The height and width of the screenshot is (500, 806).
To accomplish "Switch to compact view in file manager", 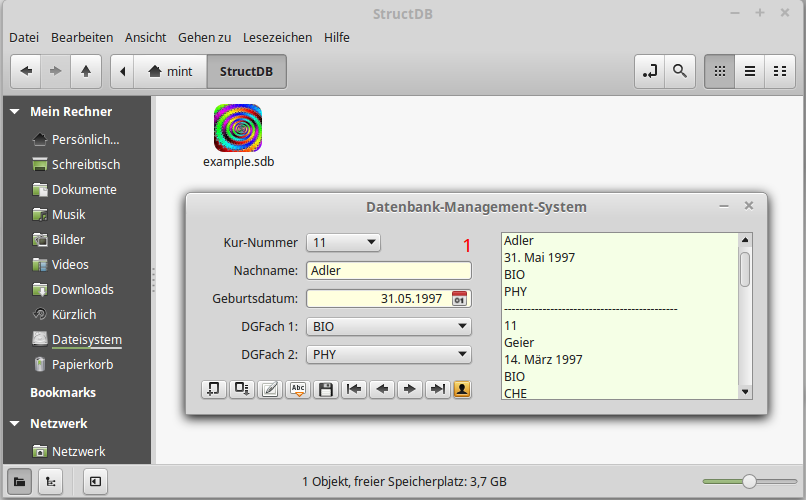I will click(x=778, y=71).
